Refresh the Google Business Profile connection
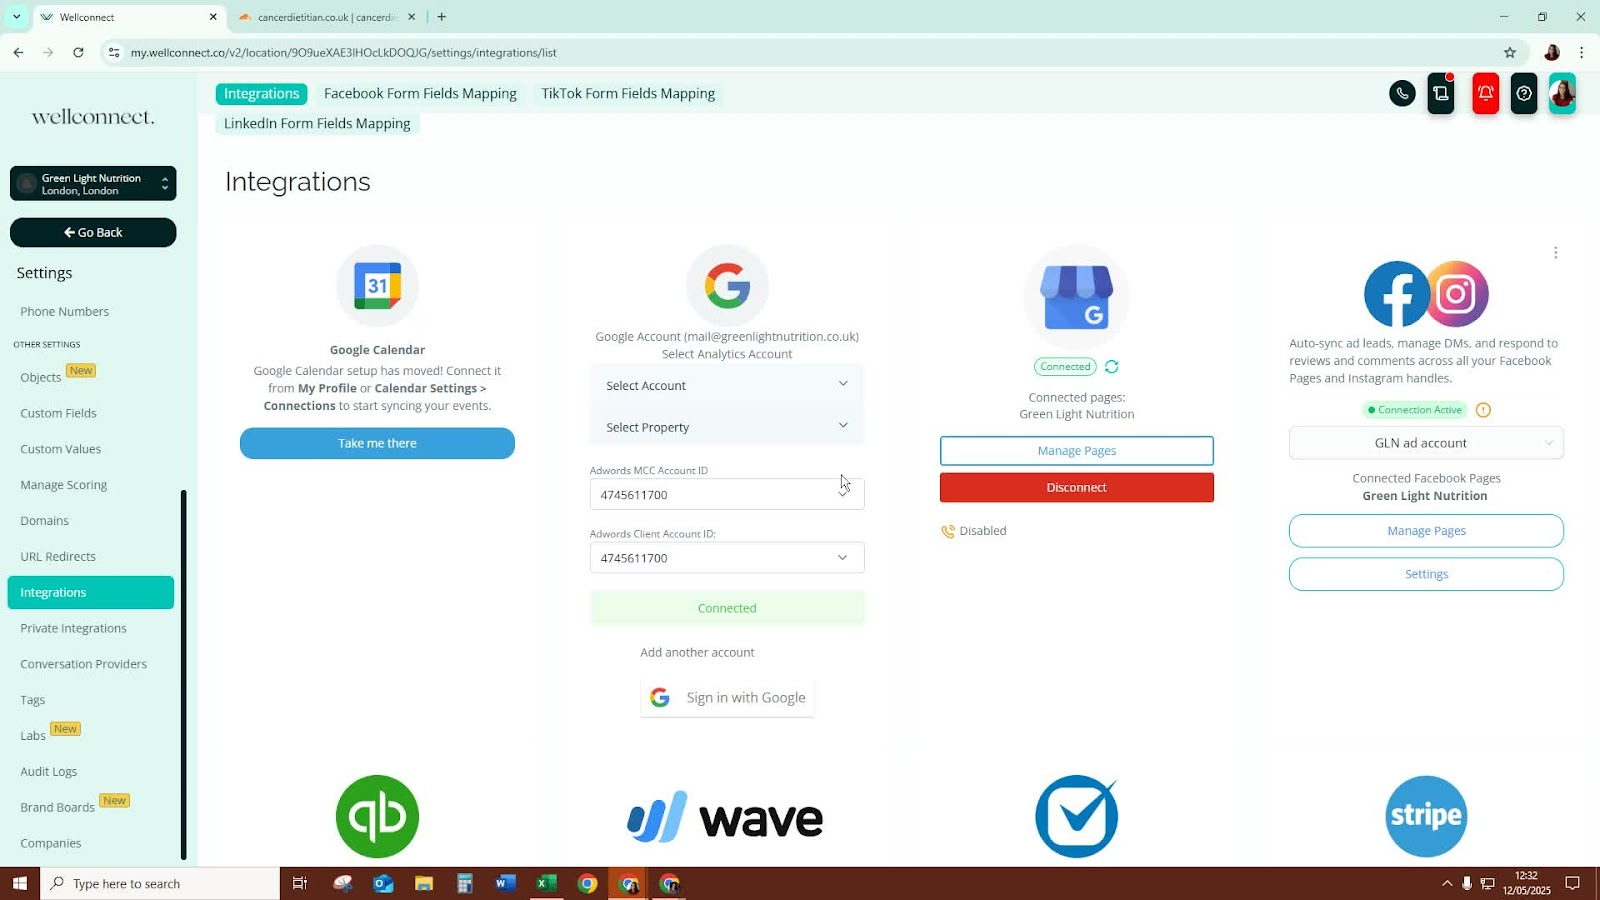1600x900 pixels. pos(1111,367)
